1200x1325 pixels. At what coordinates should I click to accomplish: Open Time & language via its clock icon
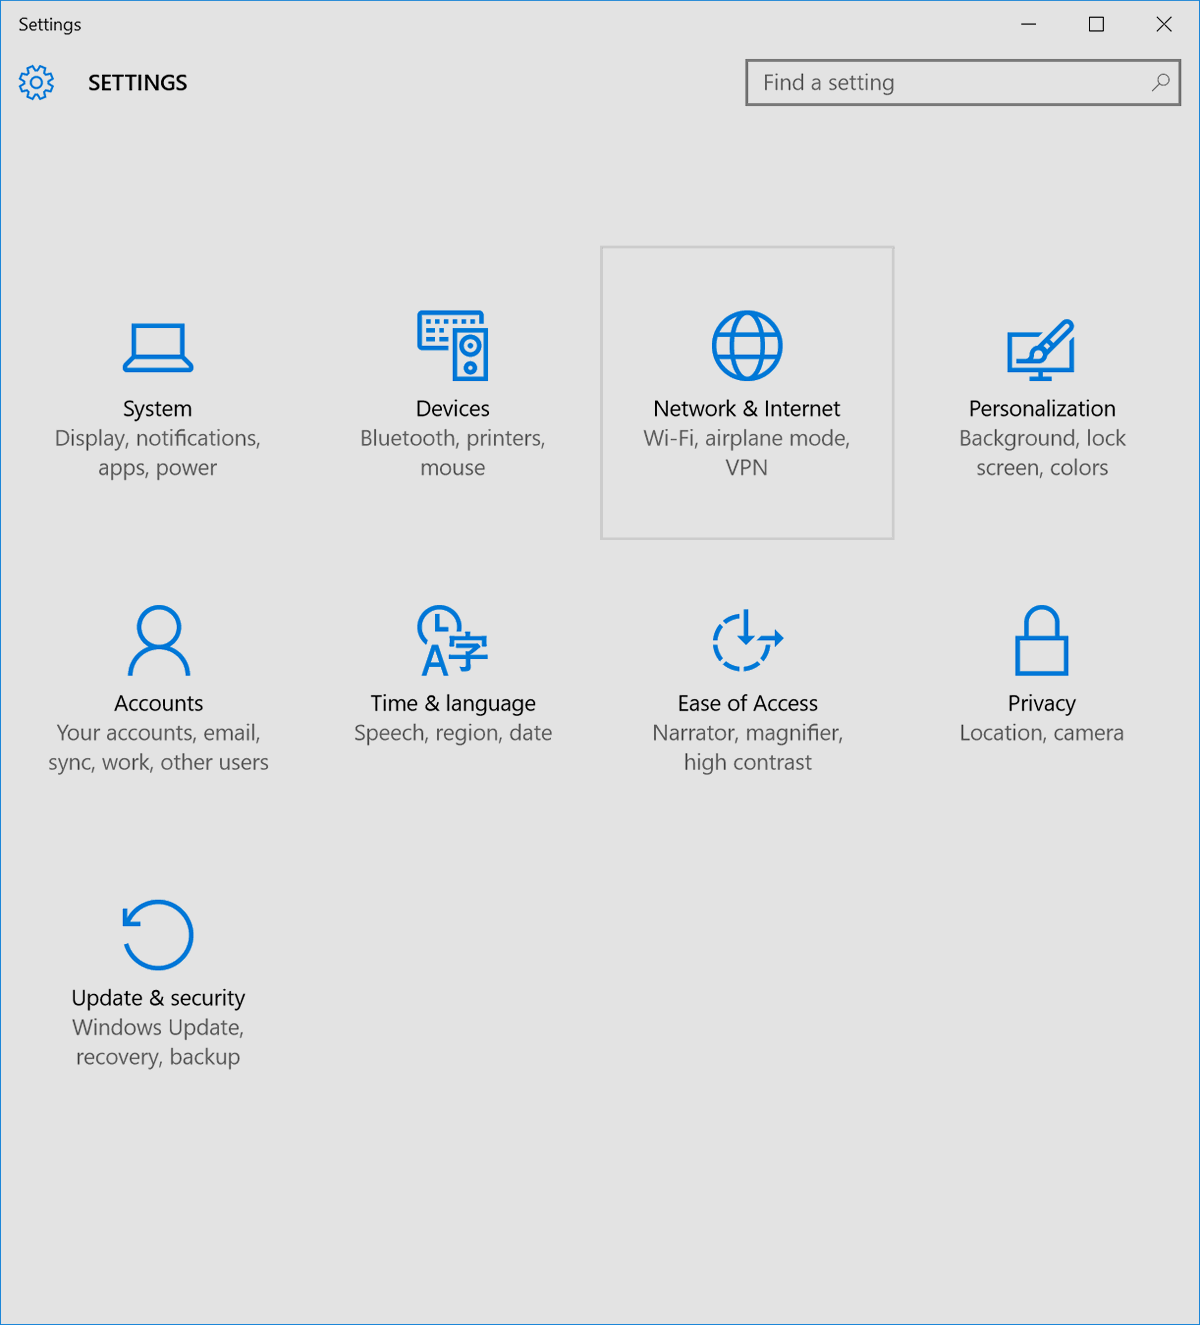(453, 640)
